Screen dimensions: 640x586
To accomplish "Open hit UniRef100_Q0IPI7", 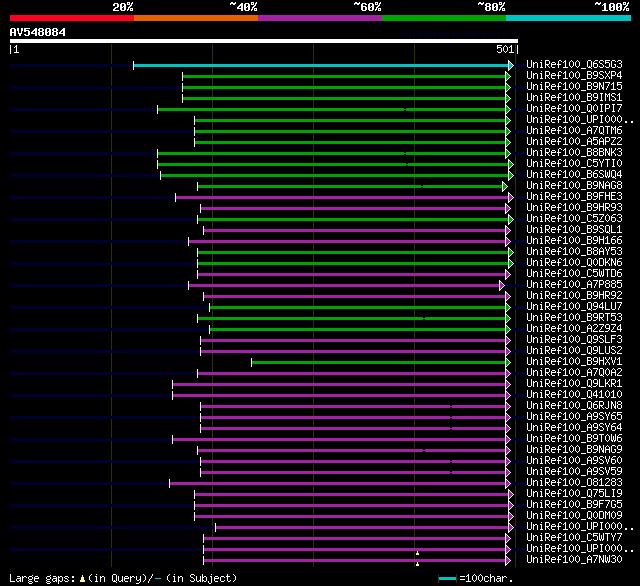I will (x=574, y=109).
